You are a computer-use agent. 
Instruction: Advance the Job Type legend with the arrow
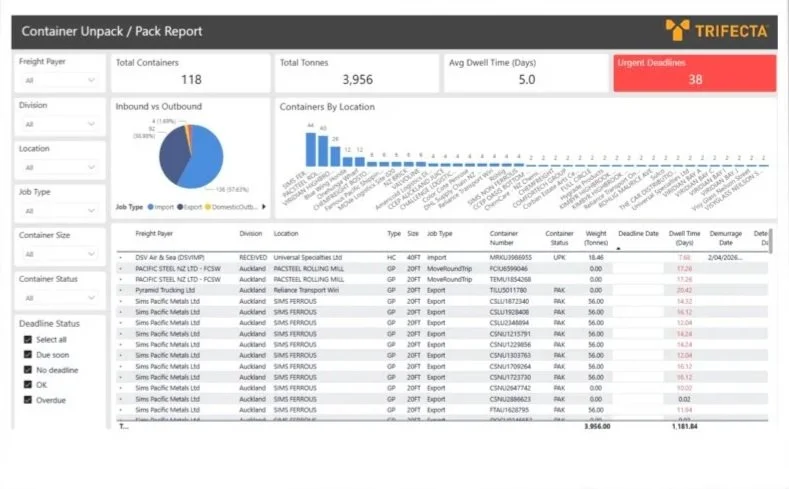coord(264,207)
